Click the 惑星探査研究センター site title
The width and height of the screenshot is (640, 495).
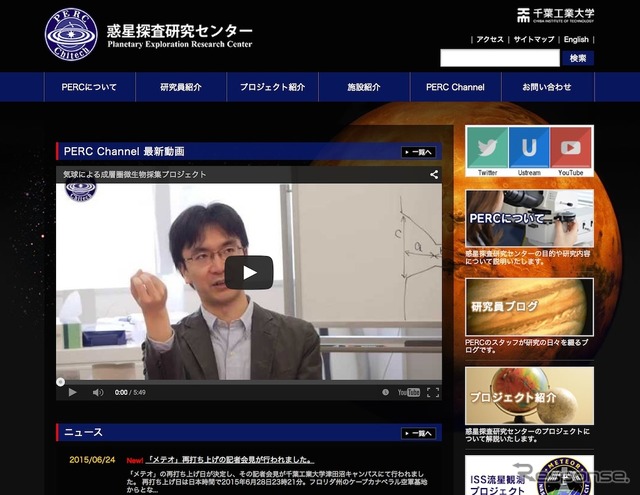click(x=180, y=36)
